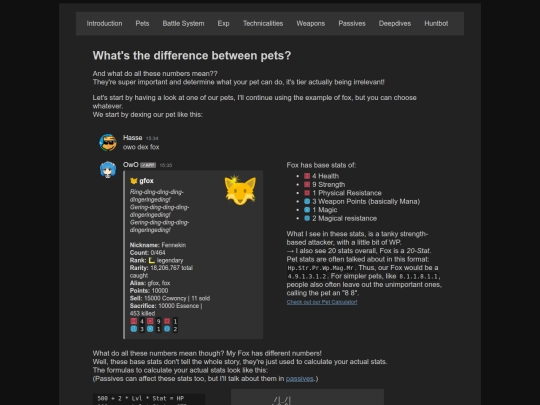
Task: Click the 'Nickname: Fennekin' line
Action: point(158,245)
